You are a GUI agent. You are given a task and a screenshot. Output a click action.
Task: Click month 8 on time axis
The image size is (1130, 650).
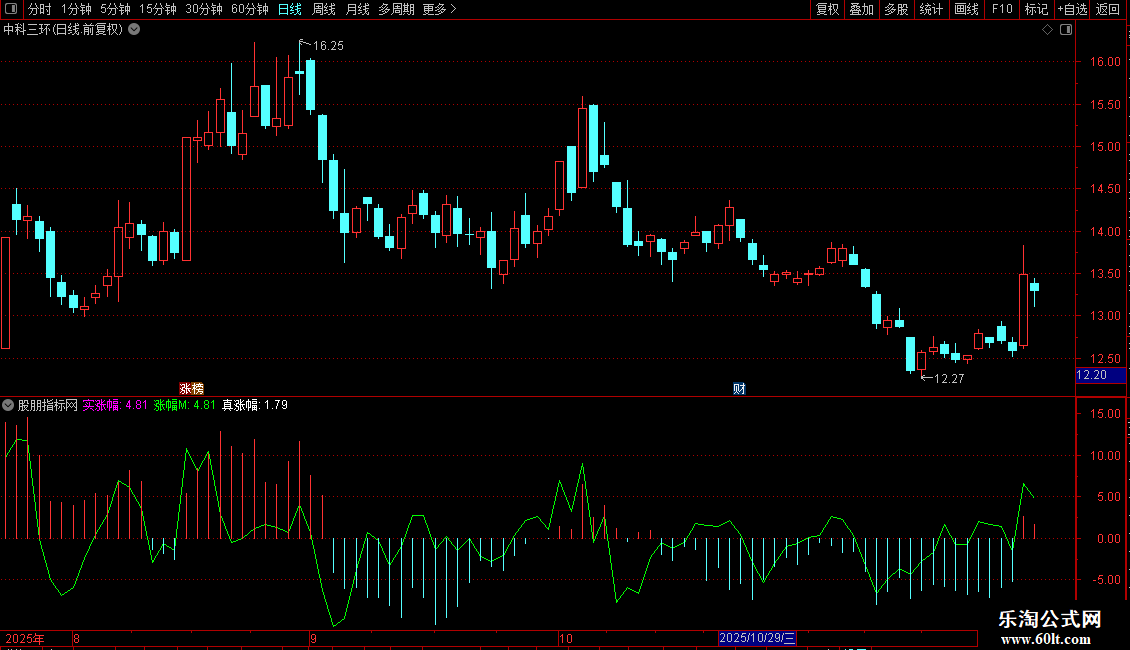click(76, 638)
